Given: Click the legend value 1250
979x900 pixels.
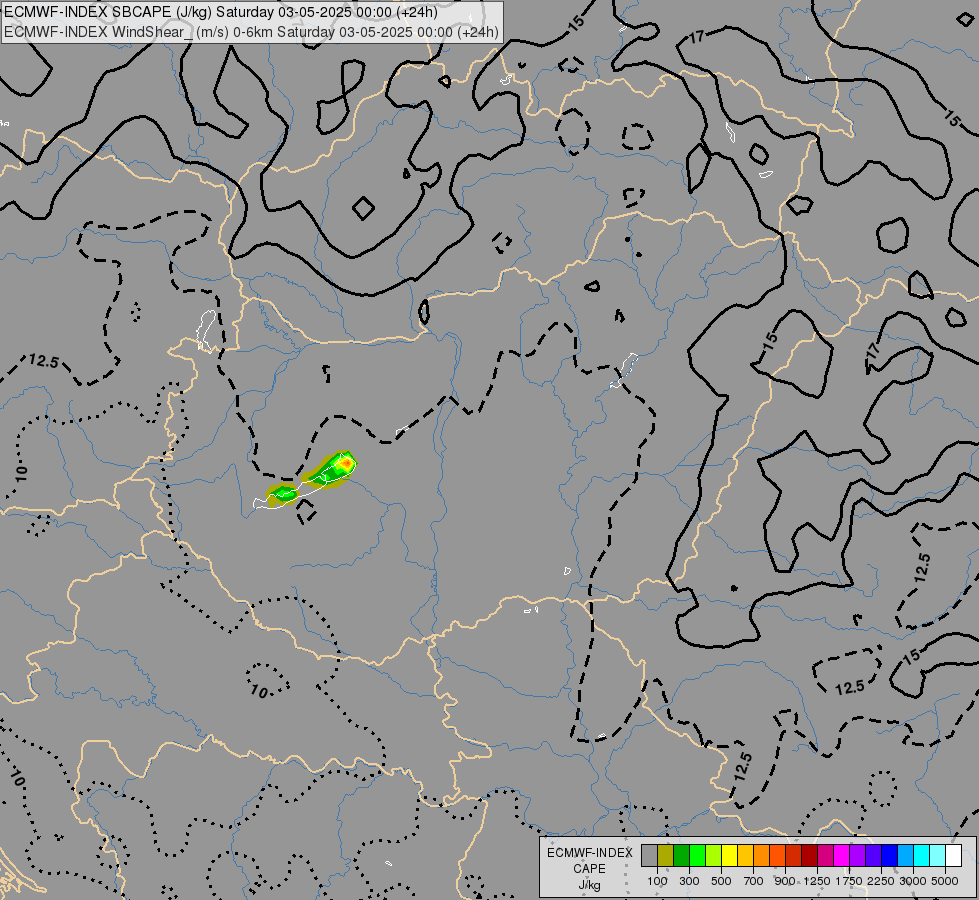Looking at the screenshot, I should [817, 881].
